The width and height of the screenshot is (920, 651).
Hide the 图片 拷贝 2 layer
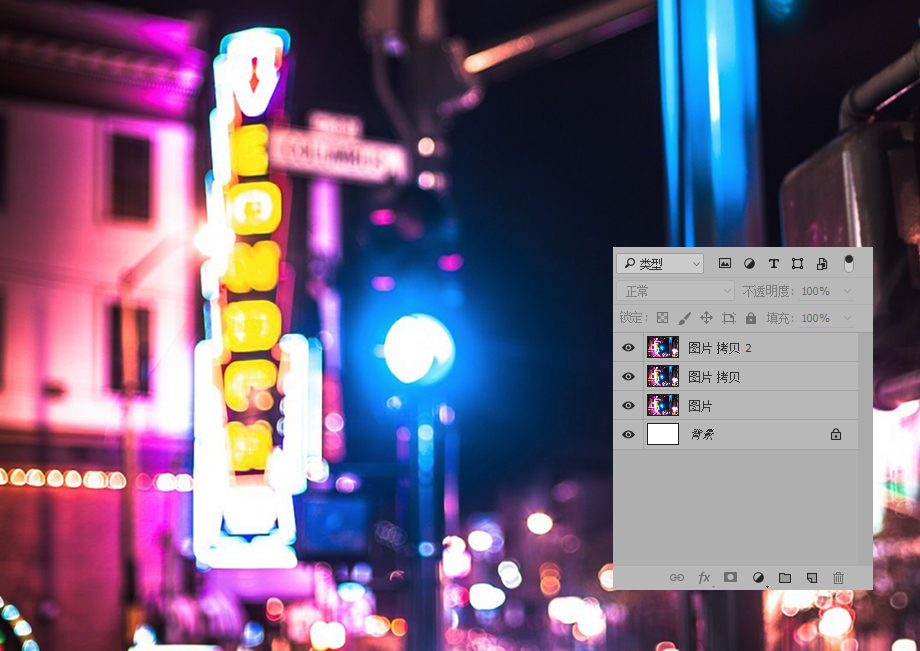click(628, 348)
